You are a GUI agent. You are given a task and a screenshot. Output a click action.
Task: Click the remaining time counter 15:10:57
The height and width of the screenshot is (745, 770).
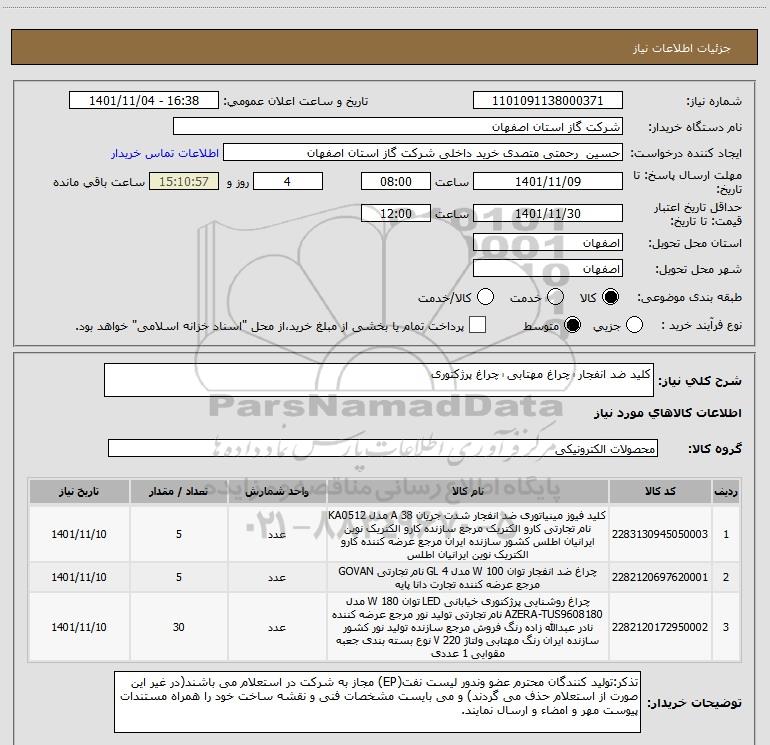tap(184, 181)
